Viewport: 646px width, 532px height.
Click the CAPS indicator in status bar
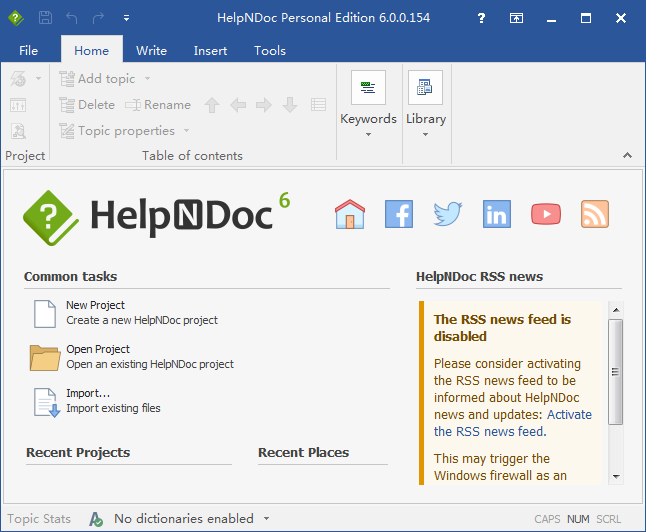[547, 519]
